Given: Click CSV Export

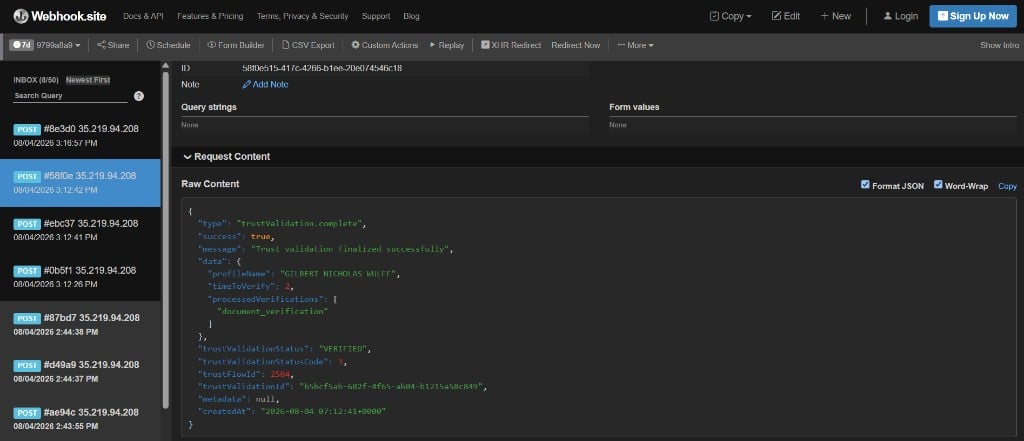Looking at the screenshot, I should tap(308, 45).
